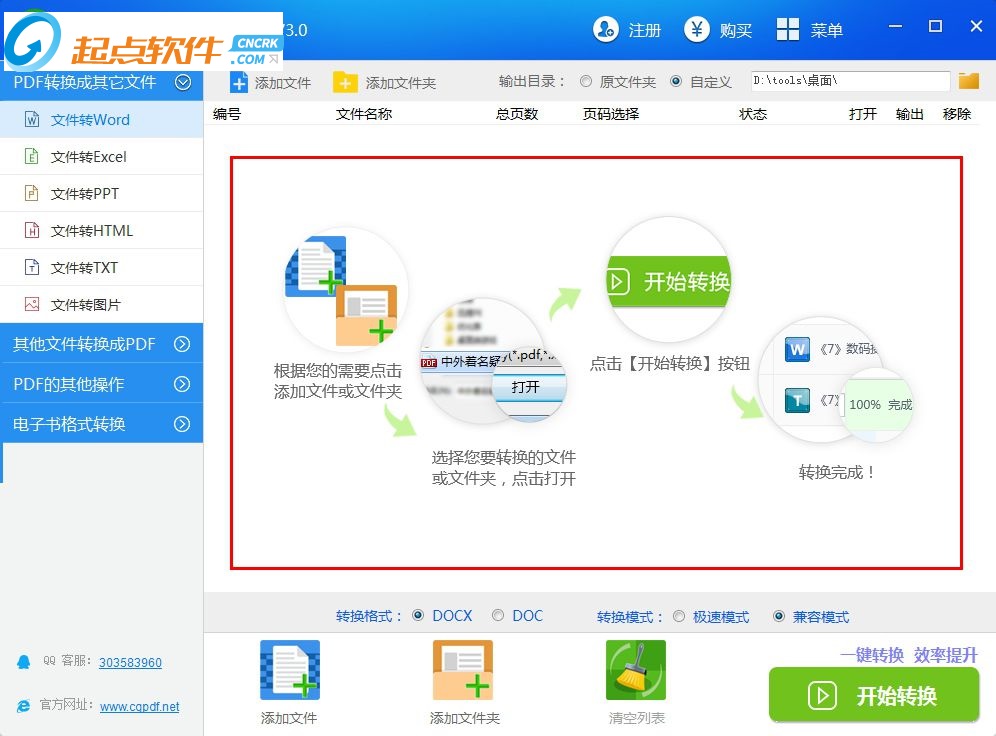Browse output directory with the folder icon
The width and height of the screenshot is (996, 736).
point(969,81)
